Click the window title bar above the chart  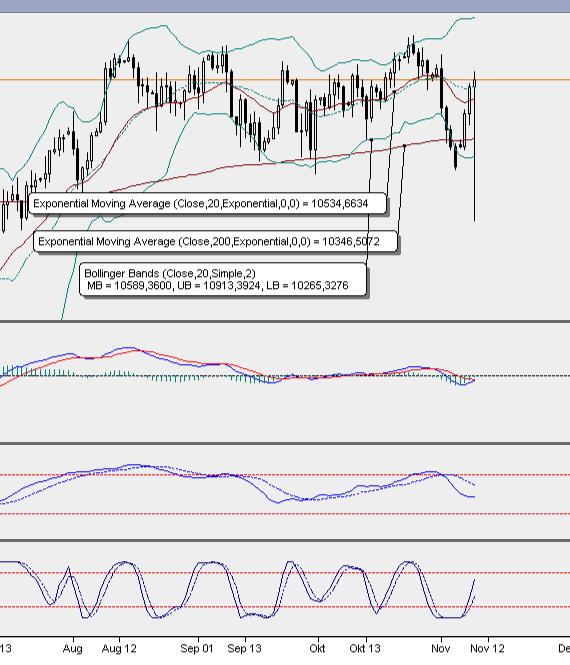click(x=285, y=6)
